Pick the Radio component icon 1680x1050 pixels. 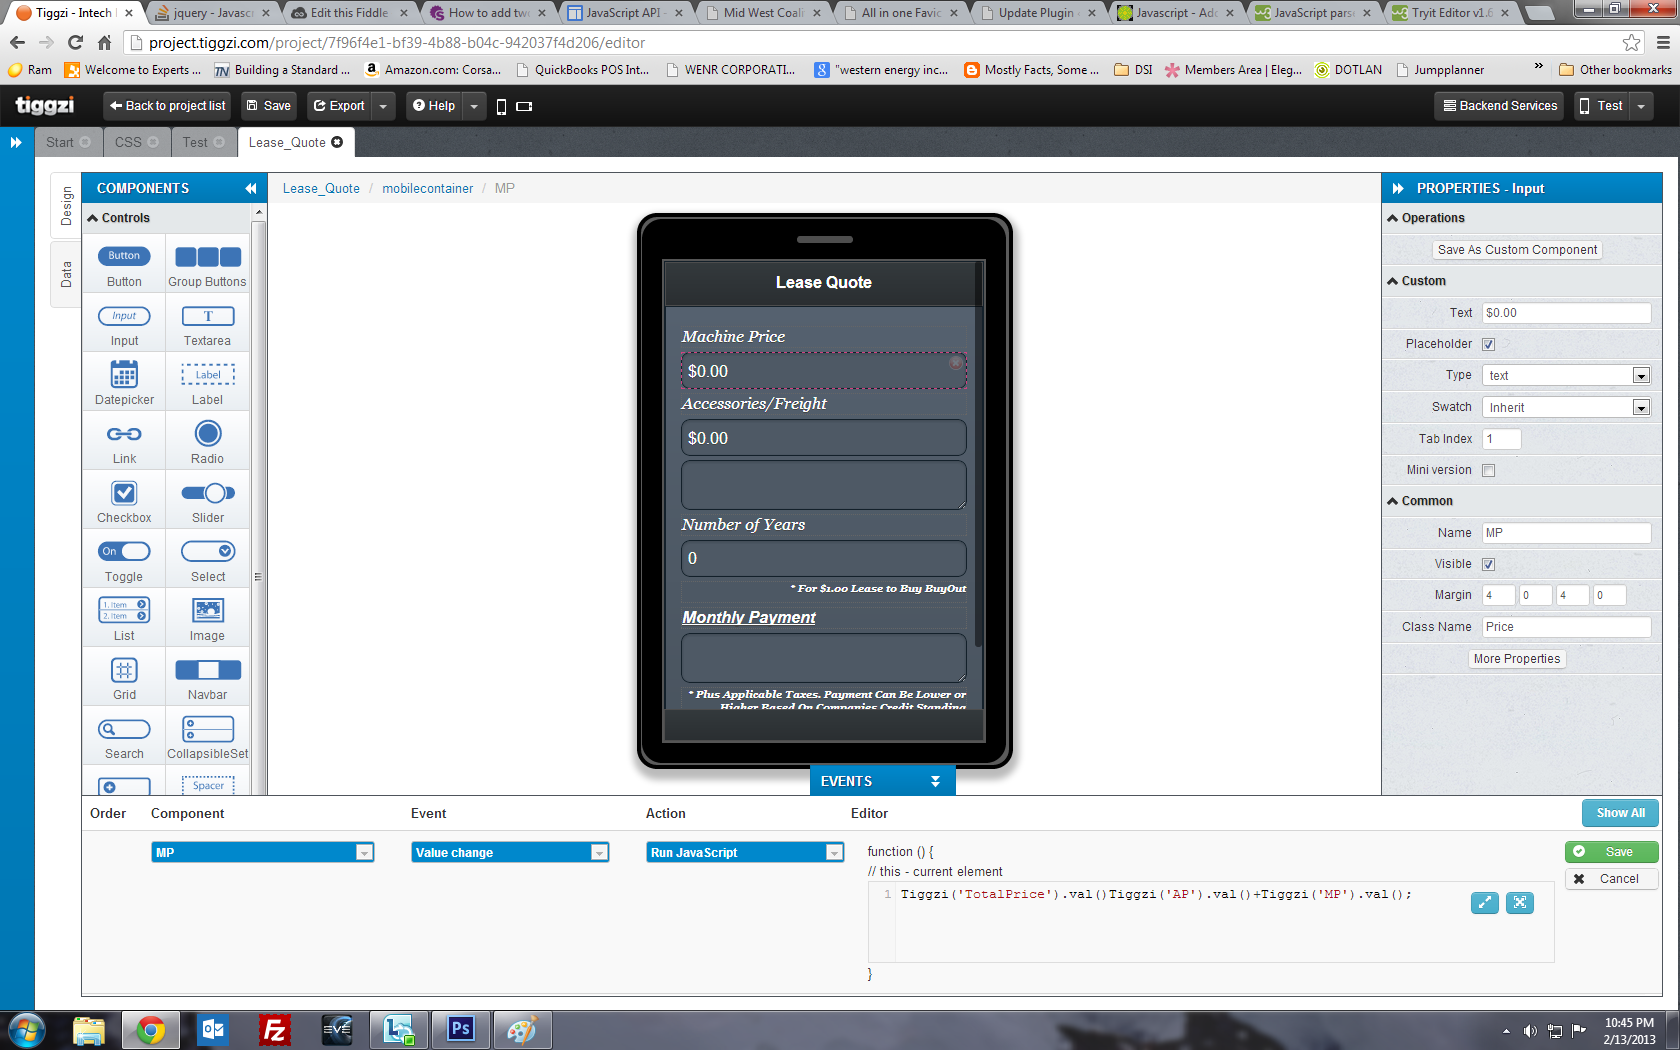point(207,434)
